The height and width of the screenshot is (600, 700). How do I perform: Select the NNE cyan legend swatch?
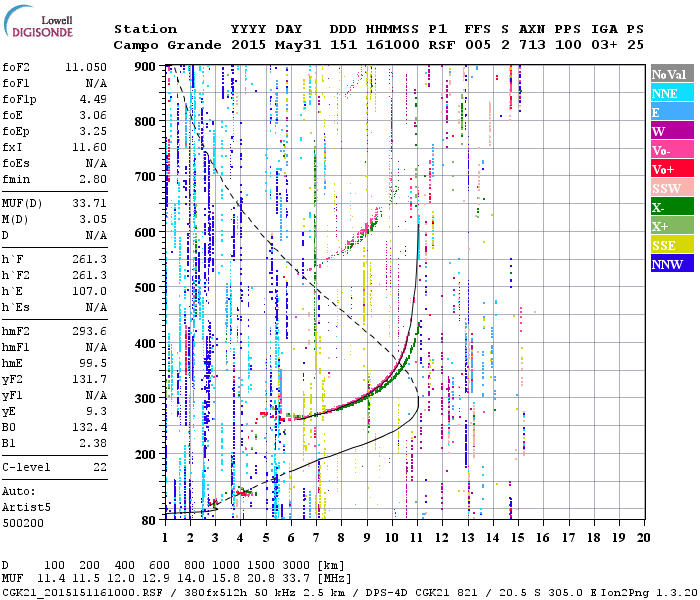(x=672, y=93)
